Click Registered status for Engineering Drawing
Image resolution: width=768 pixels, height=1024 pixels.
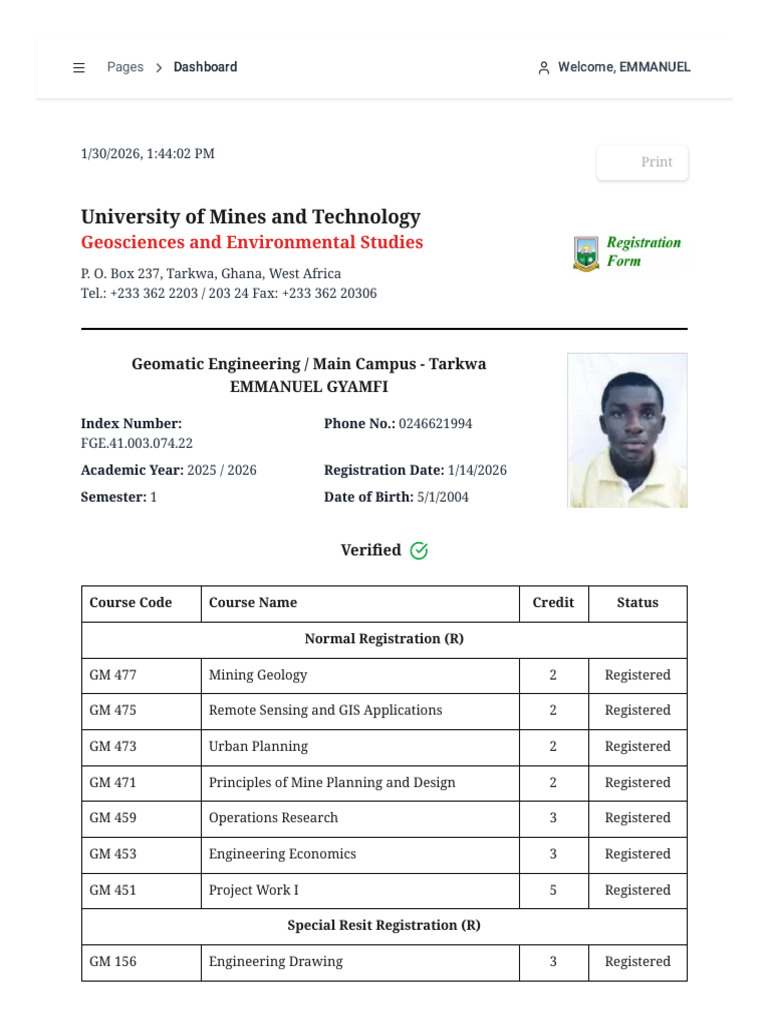click(x=637, y=962)
